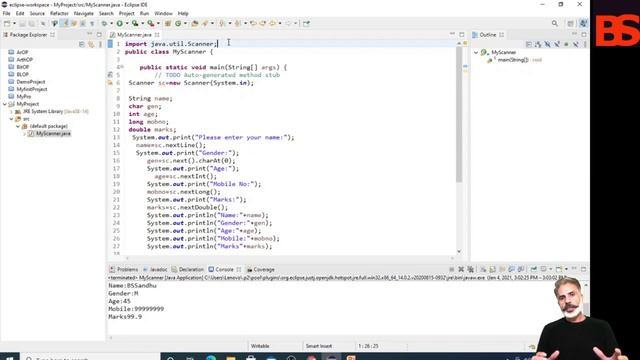Image resolution: width=640 pixels, height=360 pixels.
Task: Open the New Console View dropdown arrow
Action: click(567, 269)
